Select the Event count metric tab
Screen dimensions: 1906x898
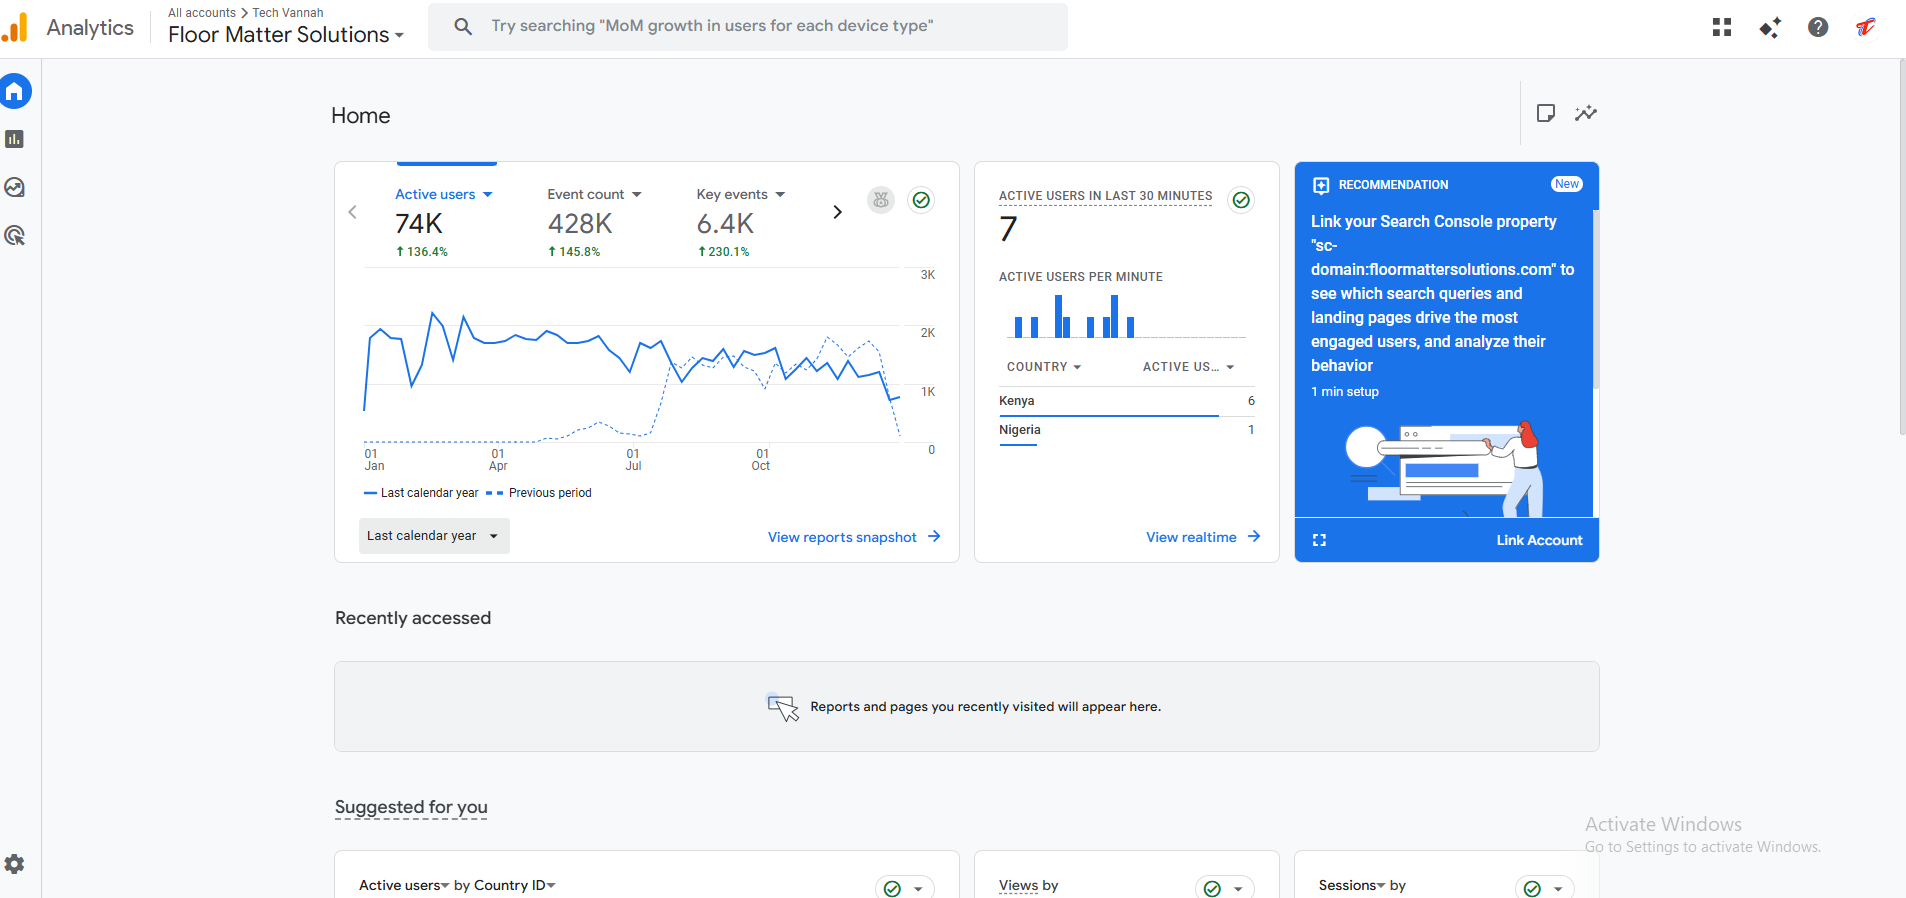594,195
